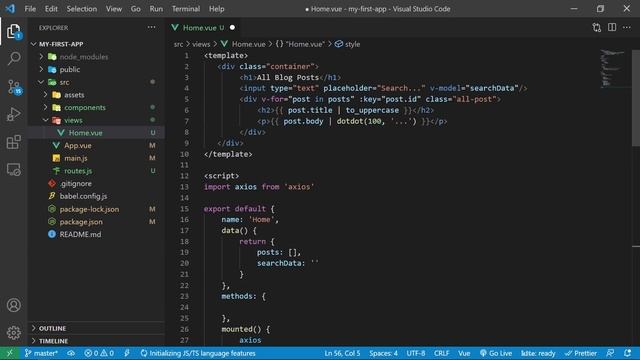Click Explorer views and more actions ellipsis
Screen dimensions: 640x360
tap(151, 27)
